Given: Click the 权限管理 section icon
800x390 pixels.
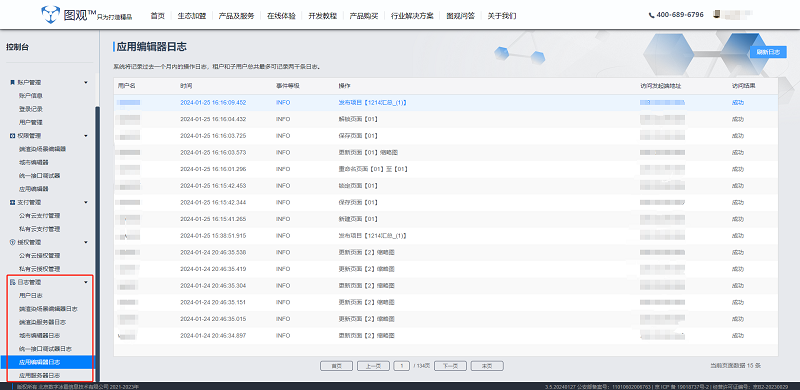Looking at the screenshot, I should [13, 136].
